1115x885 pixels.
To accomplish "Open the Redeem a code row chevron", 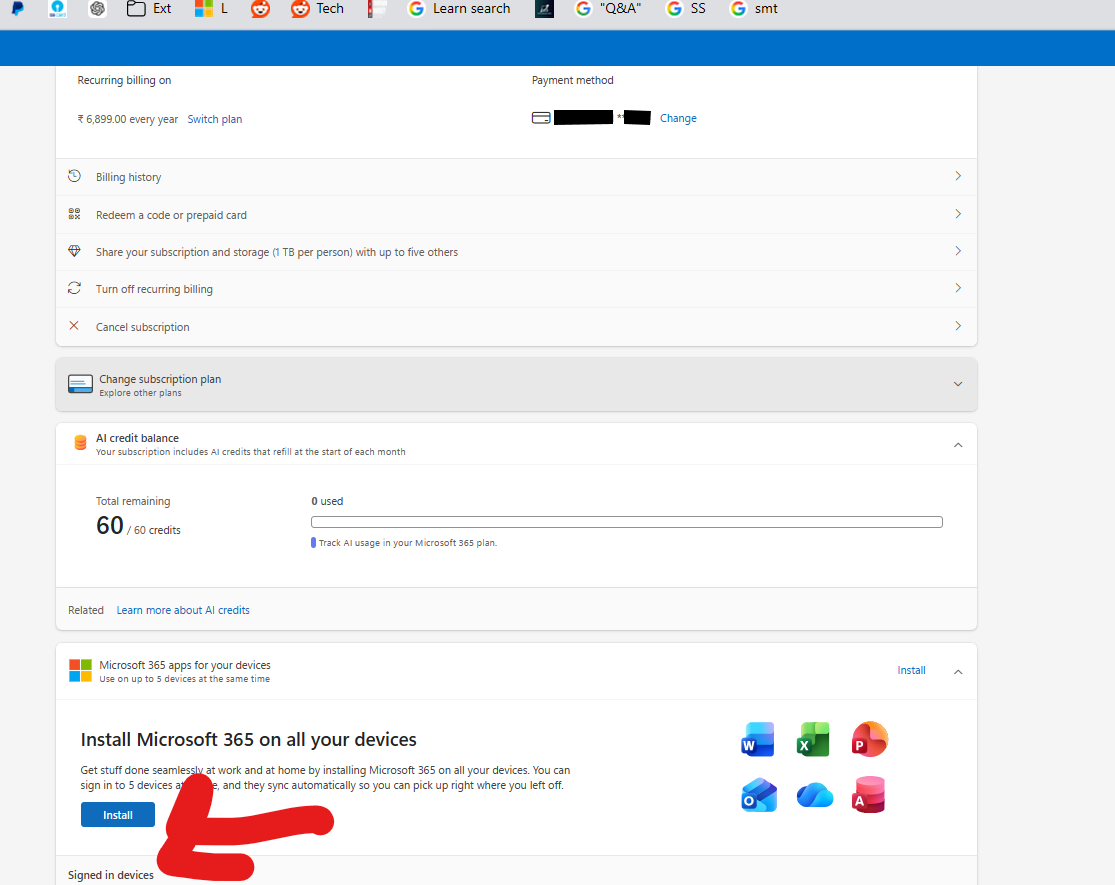I will [958, 214].
